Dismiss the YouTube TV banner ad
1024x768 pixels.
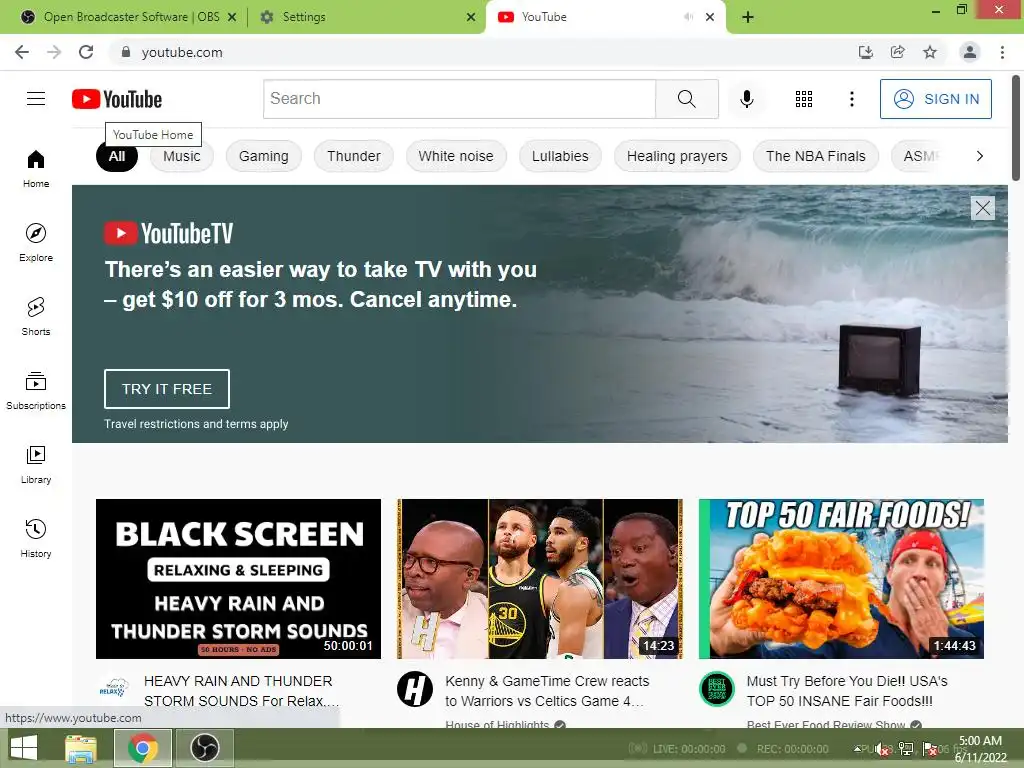982,208
